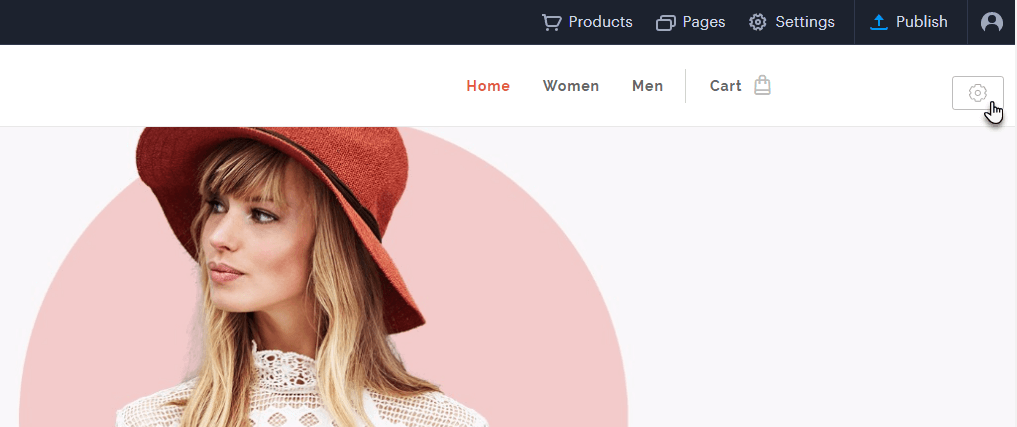Screen dimensions: 1017x427
Task: Open header settings via the boxed gear button
Action: point(977,93)
